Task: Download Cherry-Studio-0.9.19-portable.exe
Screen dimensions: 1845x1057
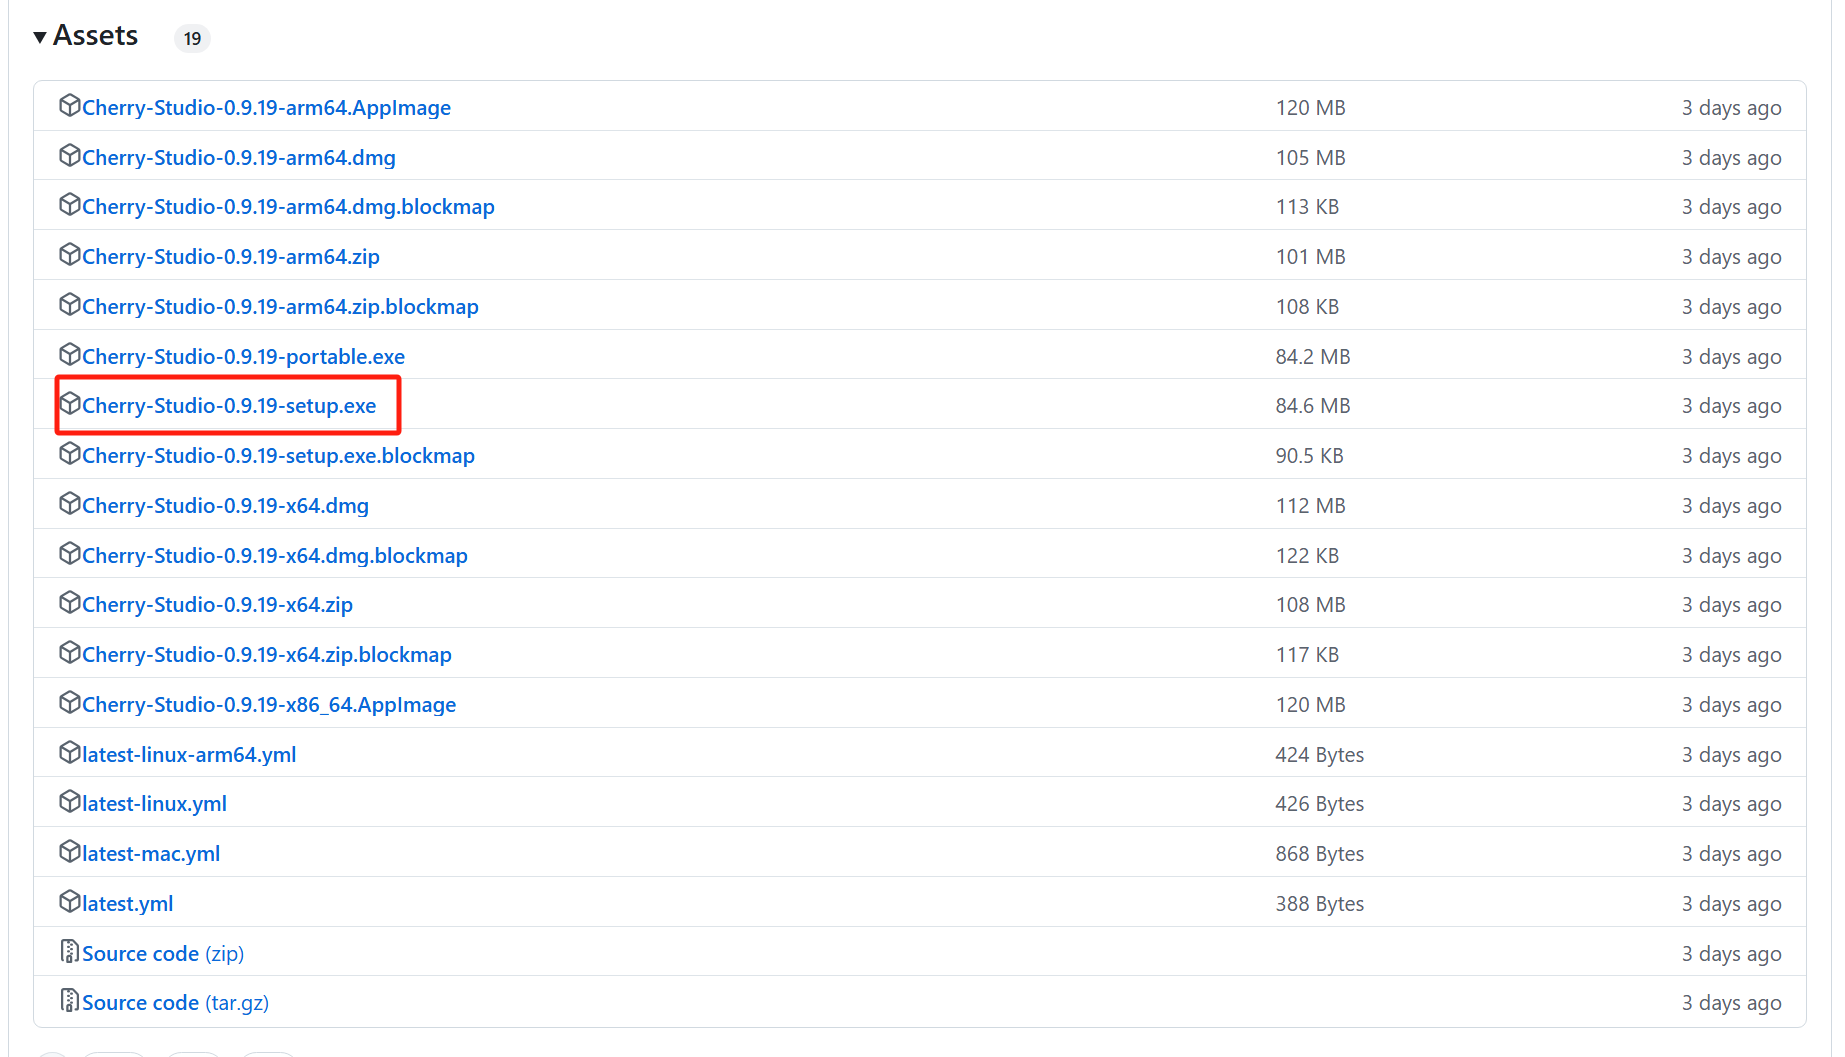Action: (243, 356)
